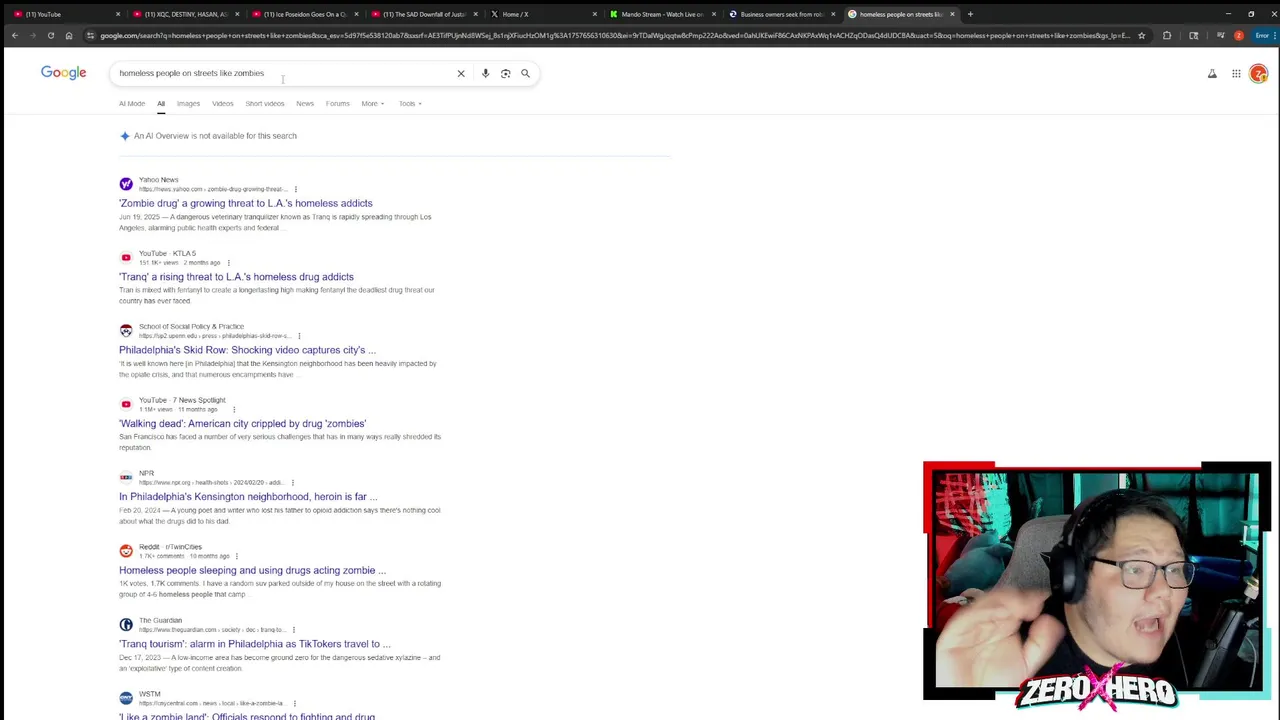This screenshot has height=720, width=1280.
Task: Switch to Images results tab
Action: tap(188, 103)
